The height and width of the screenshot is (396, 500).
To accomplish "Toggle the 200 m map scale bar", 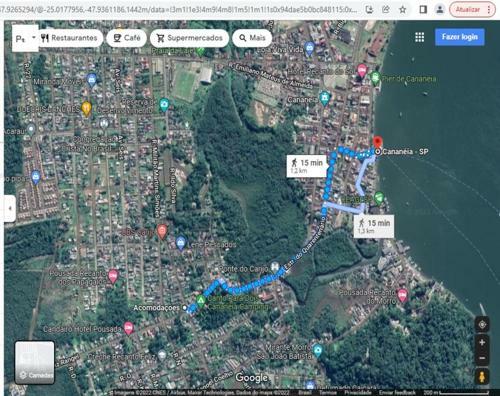I will tap(456, 393).
